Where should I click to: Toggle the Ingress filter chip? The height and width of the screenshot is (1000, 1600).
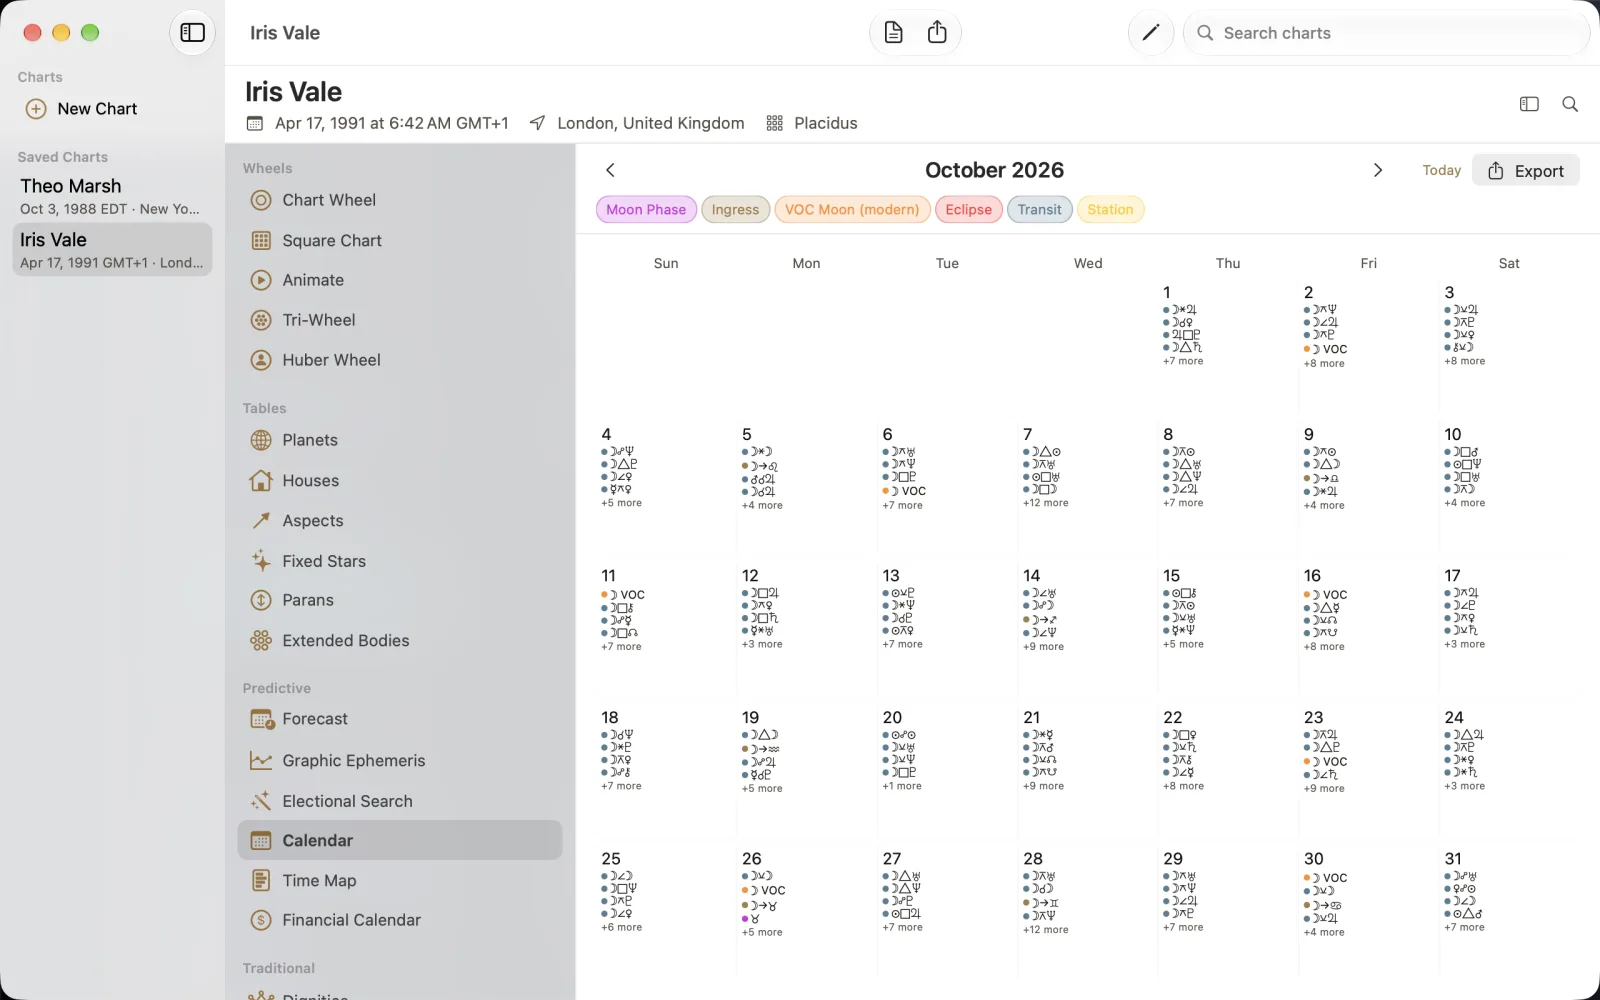735,209
